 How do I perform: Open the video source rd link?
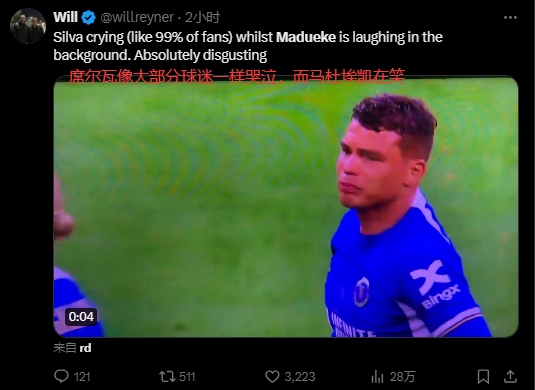[85, 348]
